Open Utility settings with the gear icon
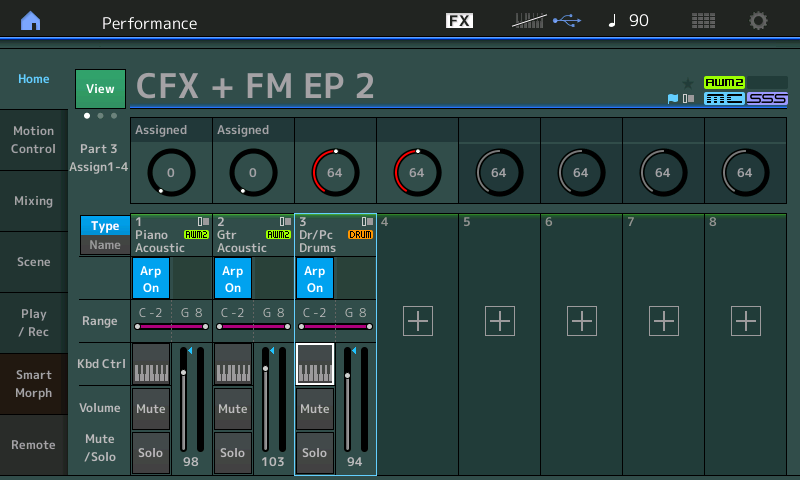Image resolution: width=800 pixels, height=480 pixels. point(758,21)
